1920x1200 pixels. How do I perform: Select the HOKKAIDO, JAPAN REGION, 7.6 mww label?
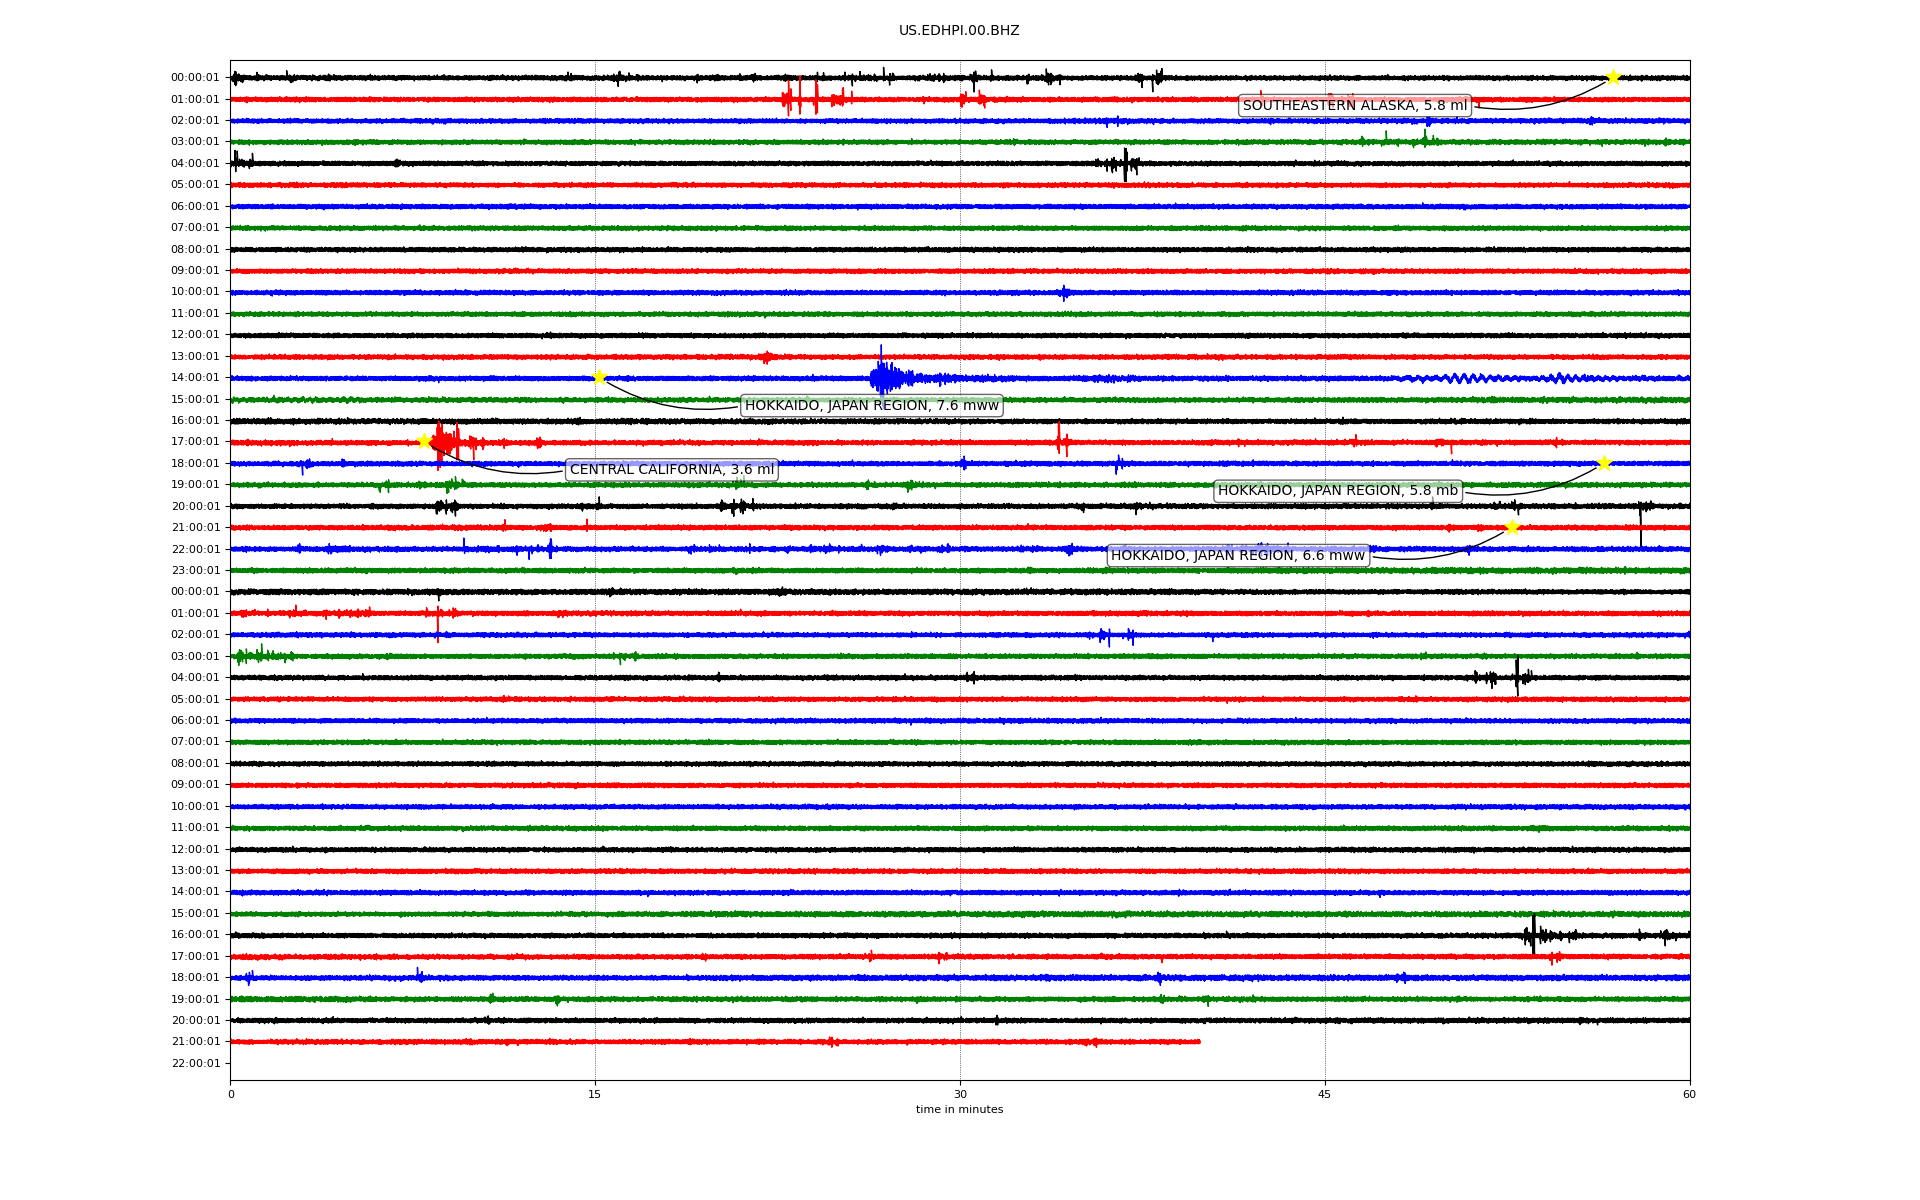coord(871,405)
